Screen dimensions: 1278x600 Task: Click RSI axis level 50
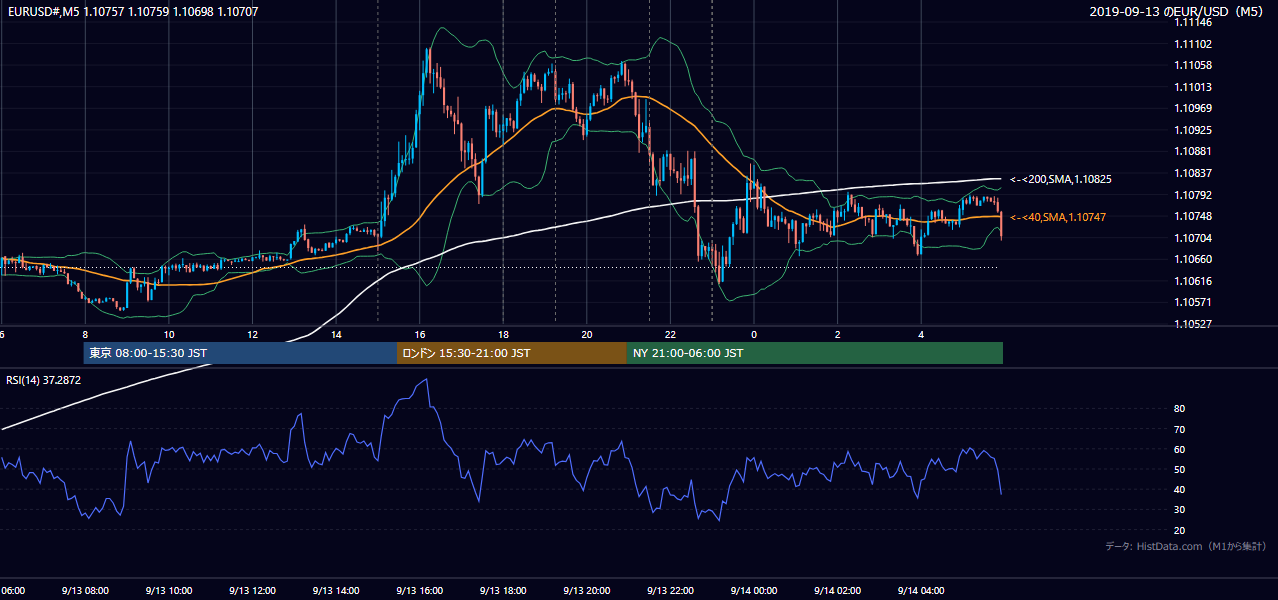pos(1179,469)
